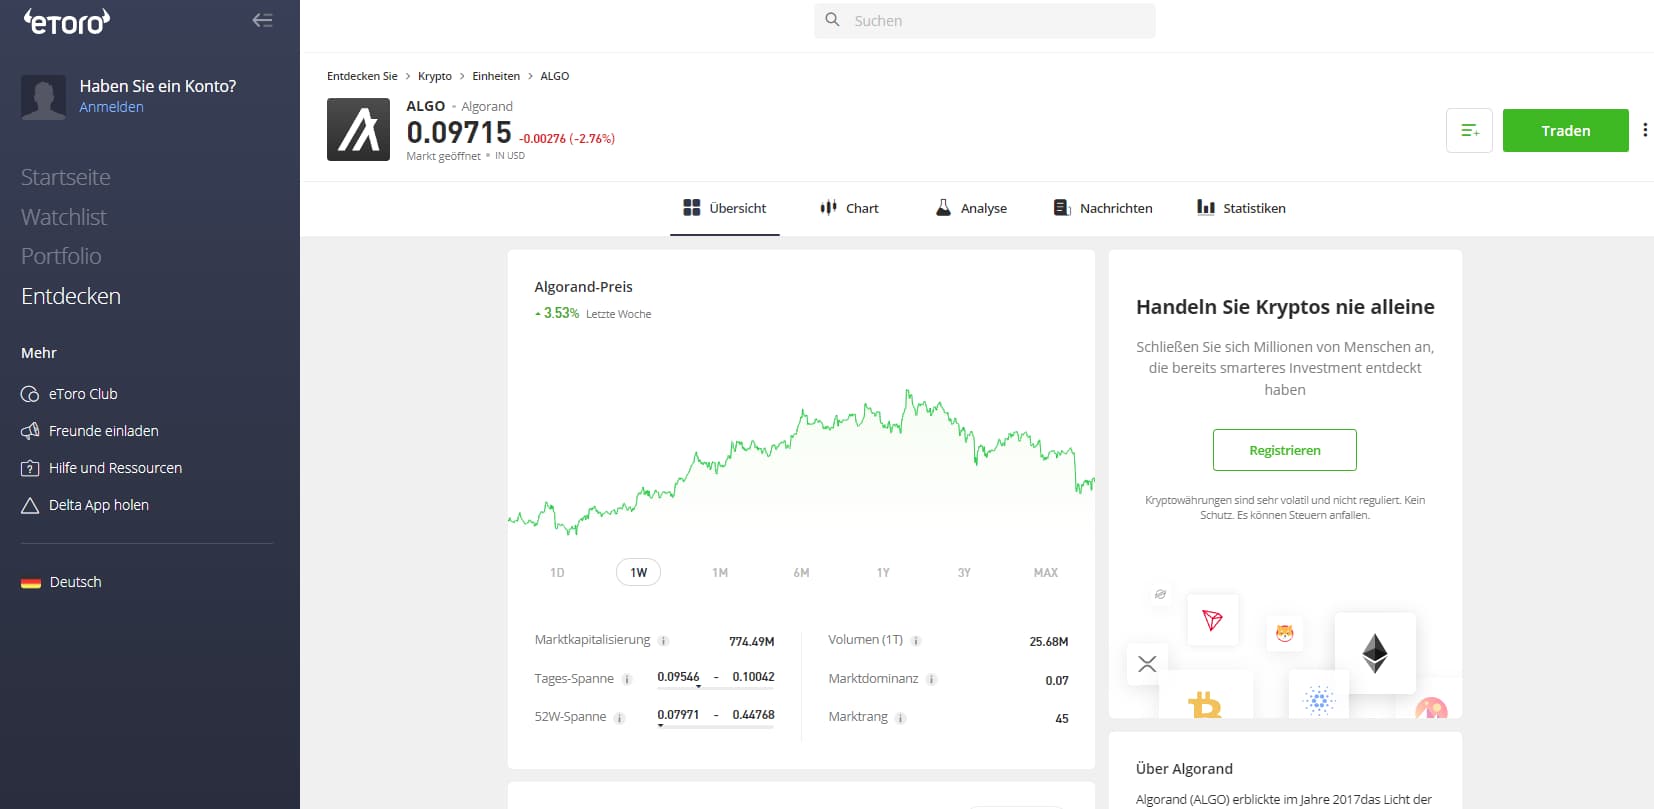Viewport: 1654px width, 809px height.
Task: Switch to the Analyse tab
Action: pyautogui.click(x=971, y=208)
